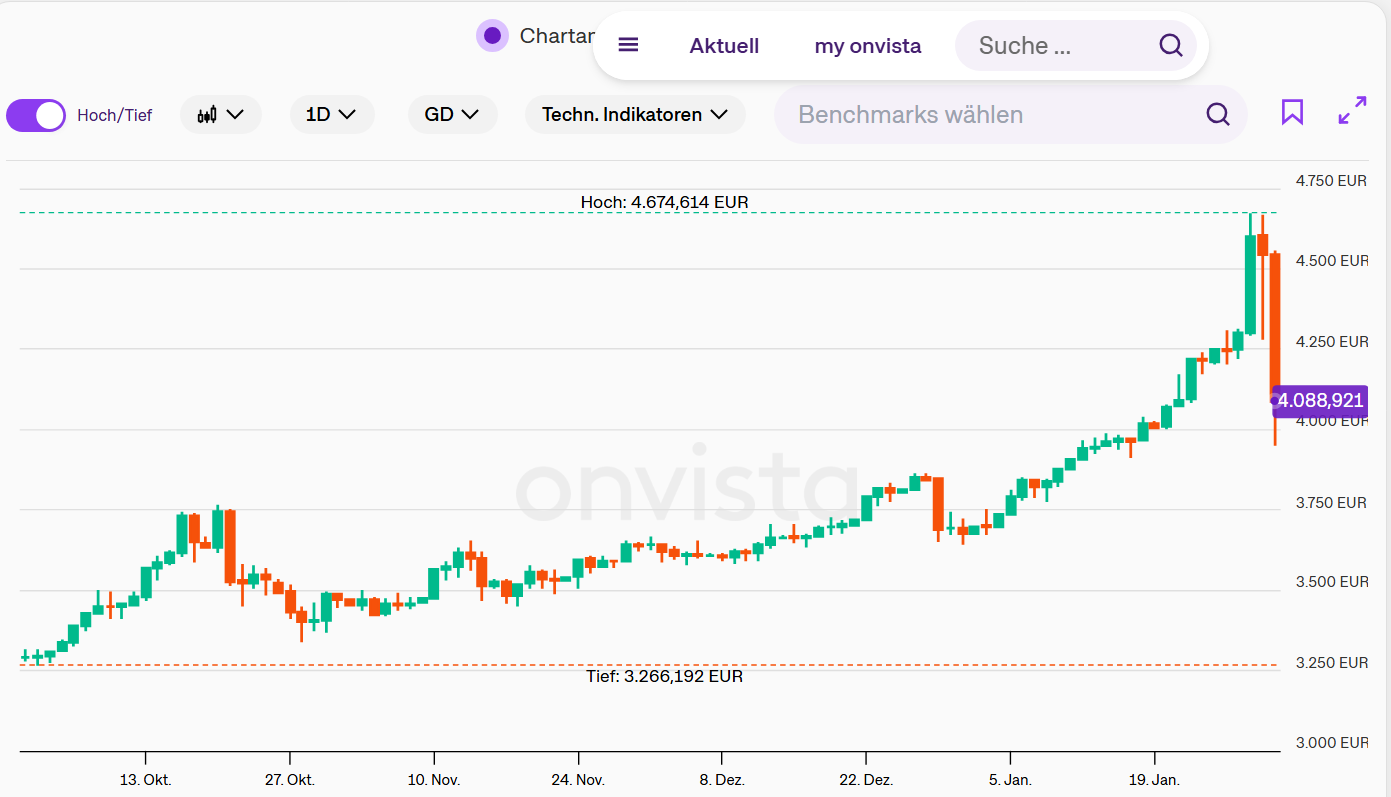Open the hamburger navigation menu
Viewport: 1391px width, 797px height.
[x=628, y=45]
